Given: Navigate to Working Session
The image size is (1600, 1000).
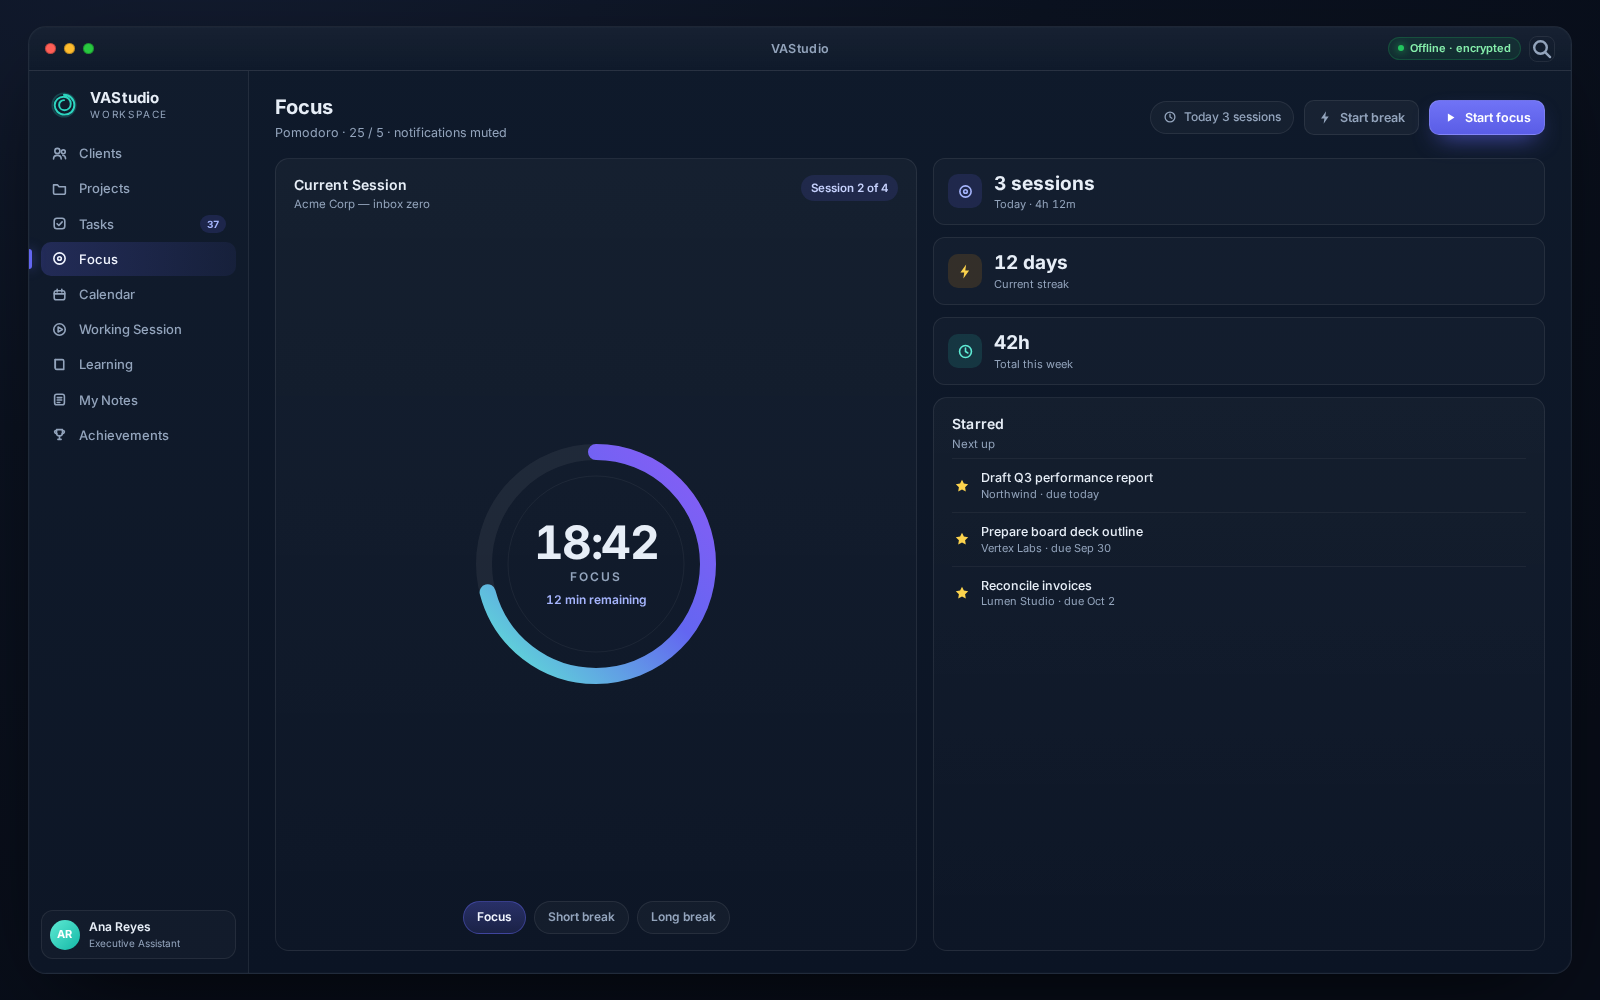Looking at the screenshot, I should pyautogui.click(x=138, y=330).
